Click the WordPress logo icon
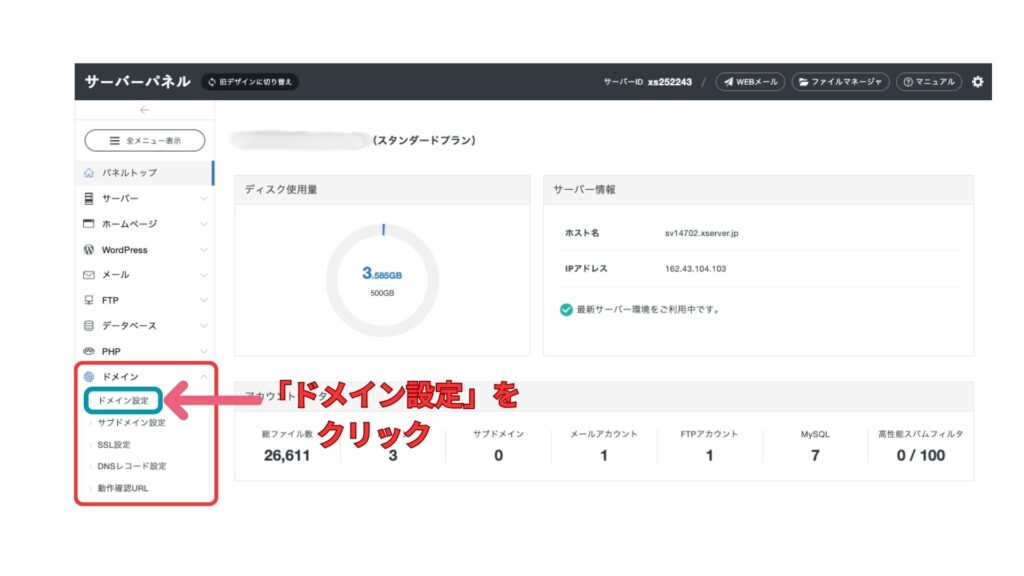The image size is (1024, 576). tap(89, 249)
